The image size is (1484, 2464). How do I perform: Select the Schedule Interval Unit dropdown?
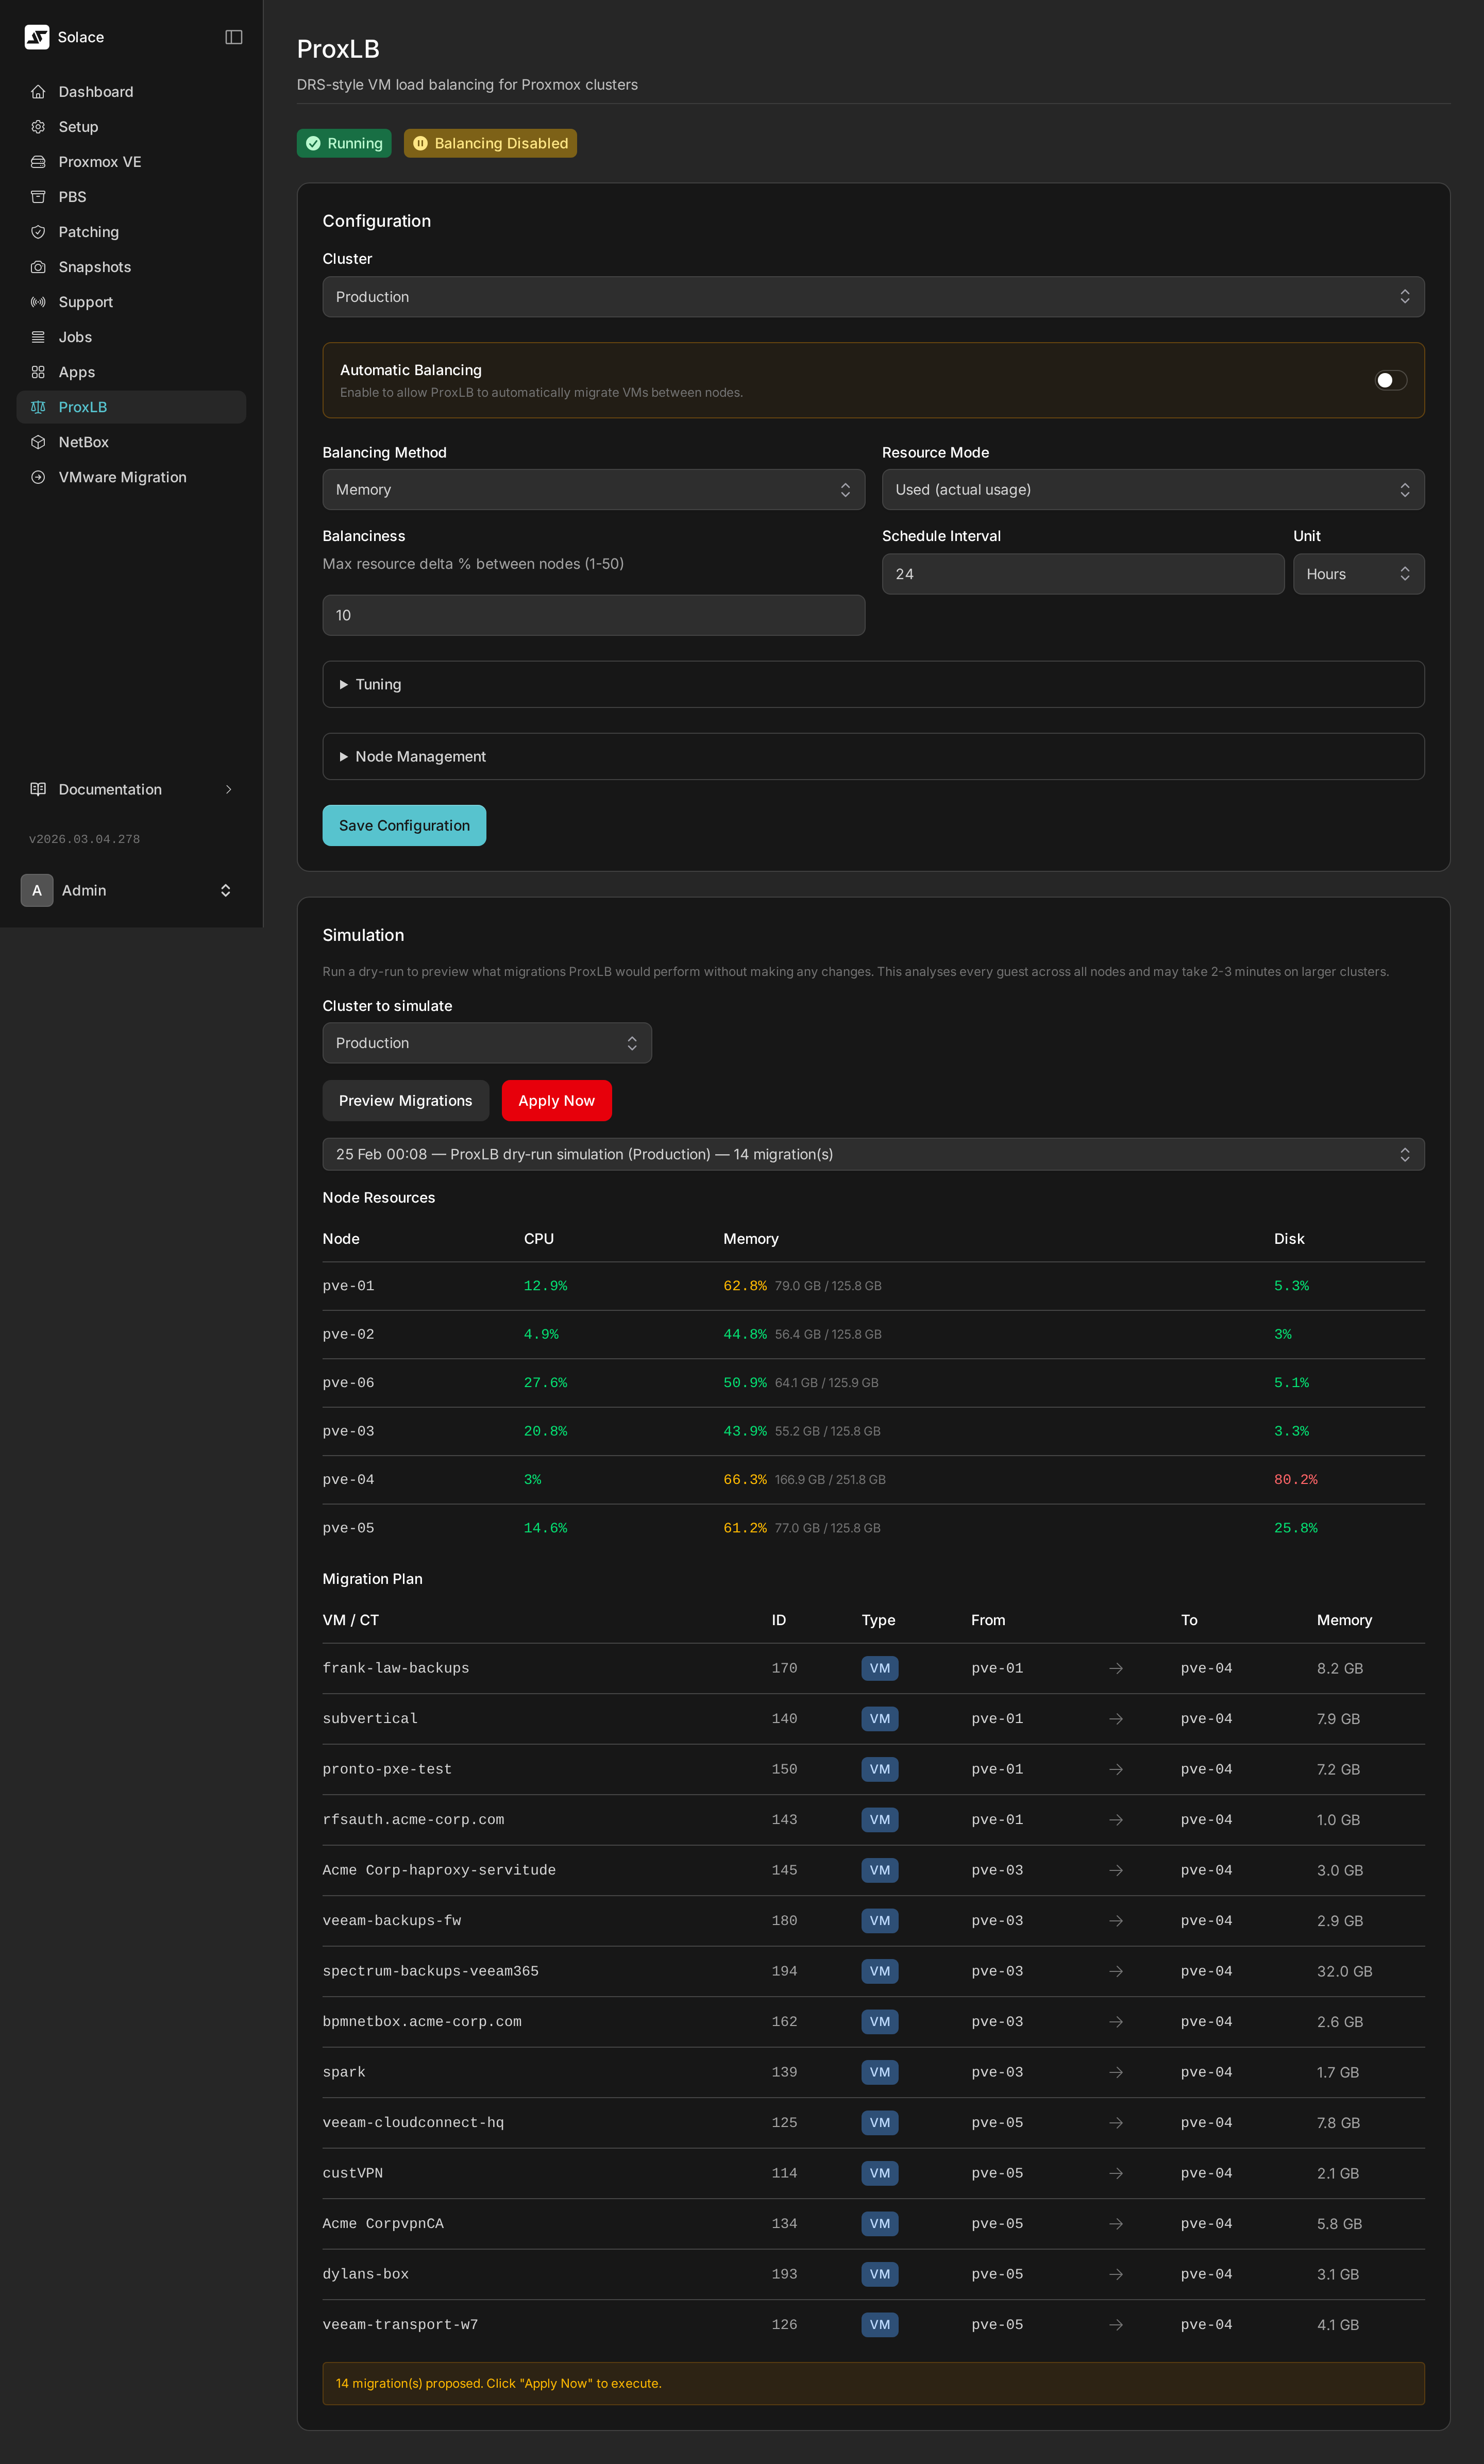[1357, 574]
